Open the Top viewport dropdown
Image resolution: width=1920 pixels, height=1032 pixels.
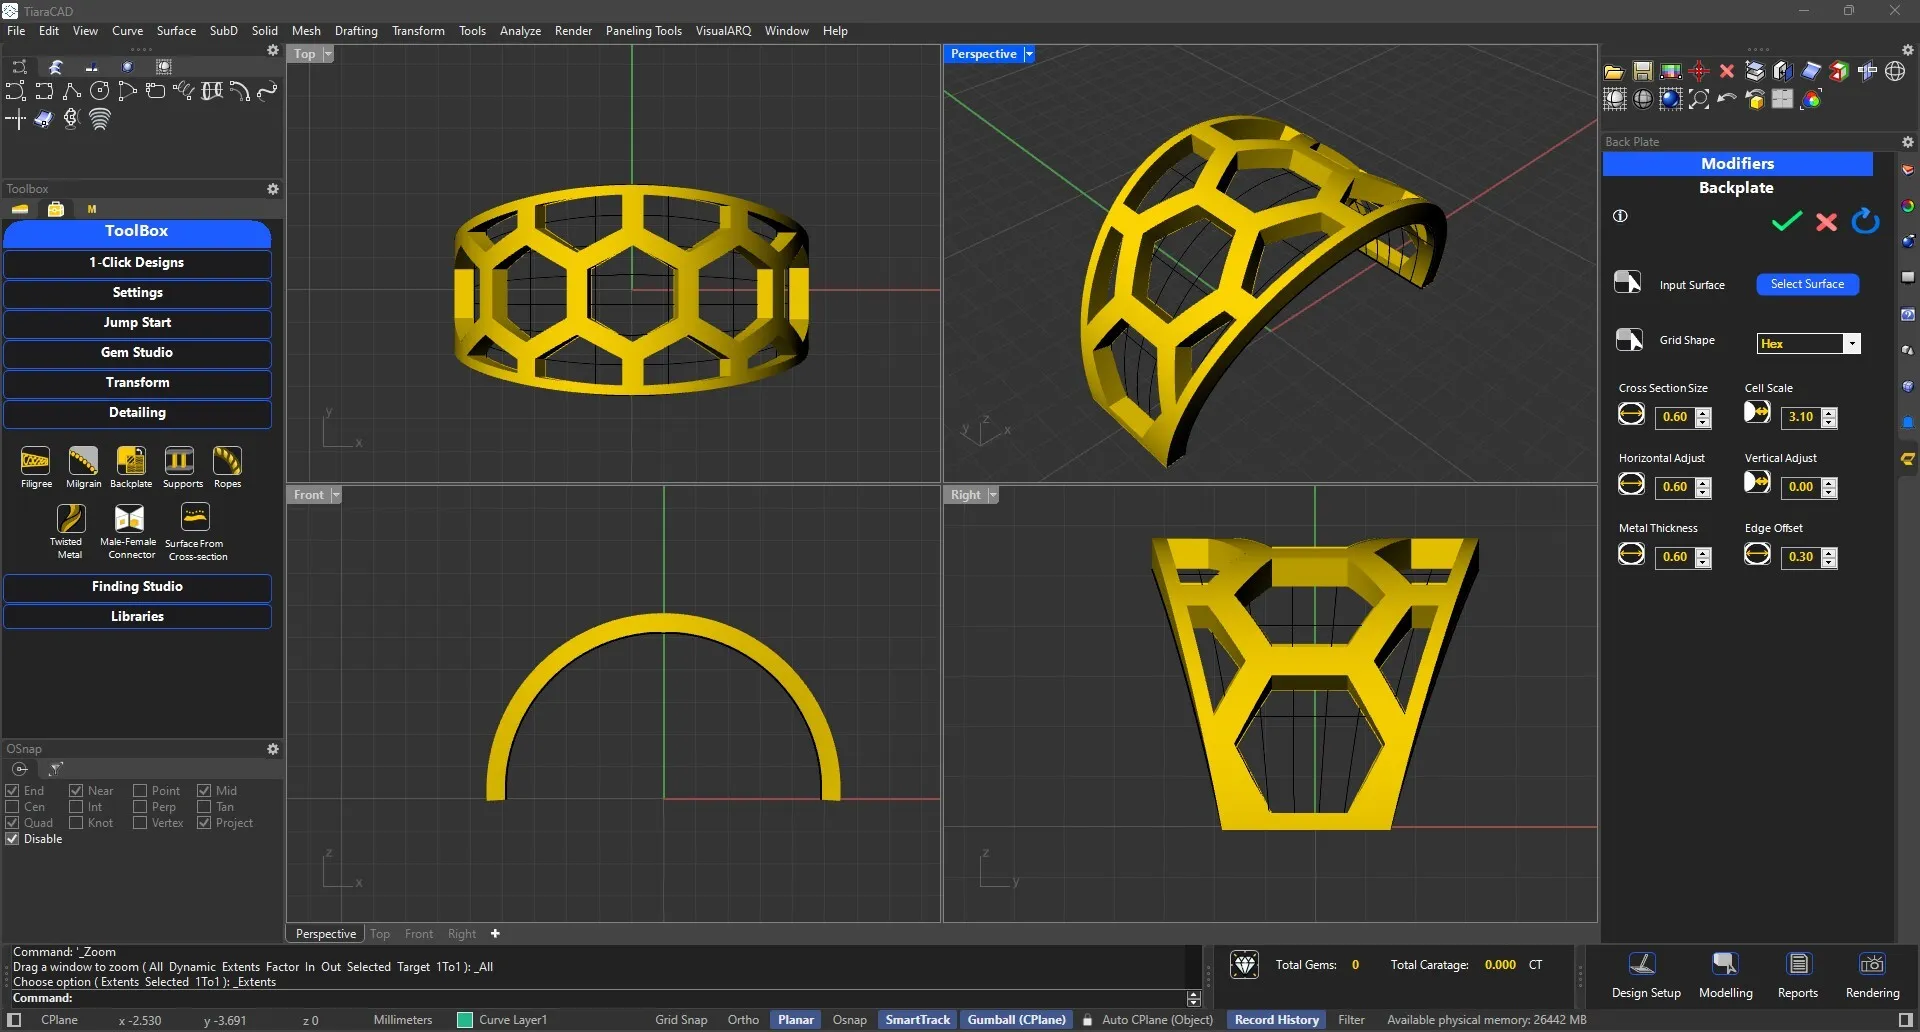click(327, 53)
